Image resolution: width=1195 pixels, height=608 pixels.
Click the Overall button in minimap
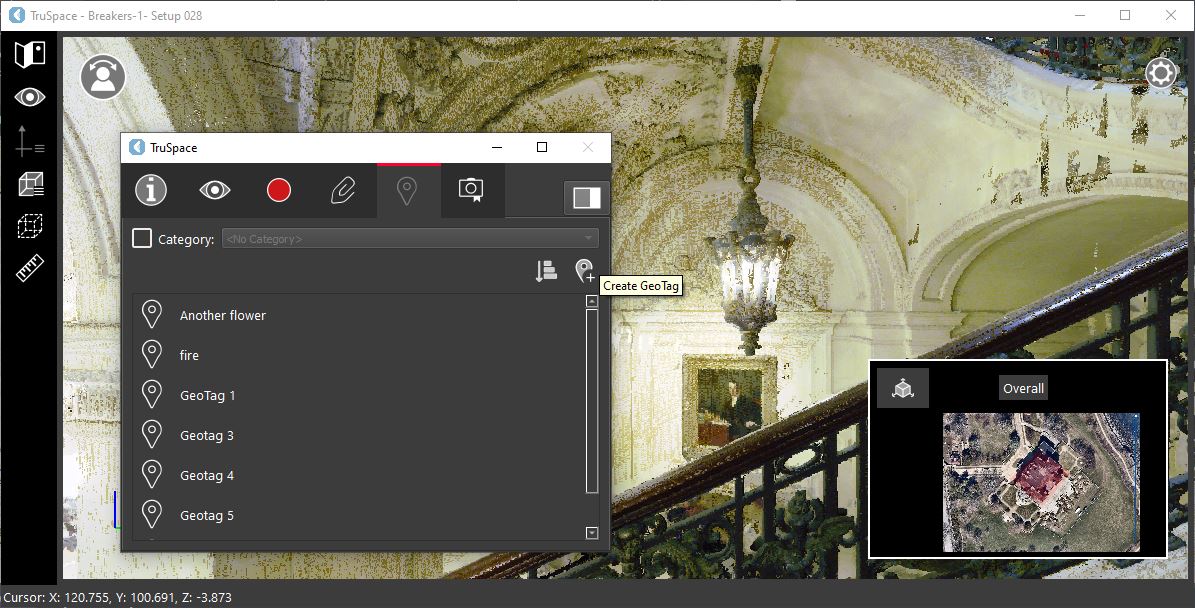[x=1023, y=389]
